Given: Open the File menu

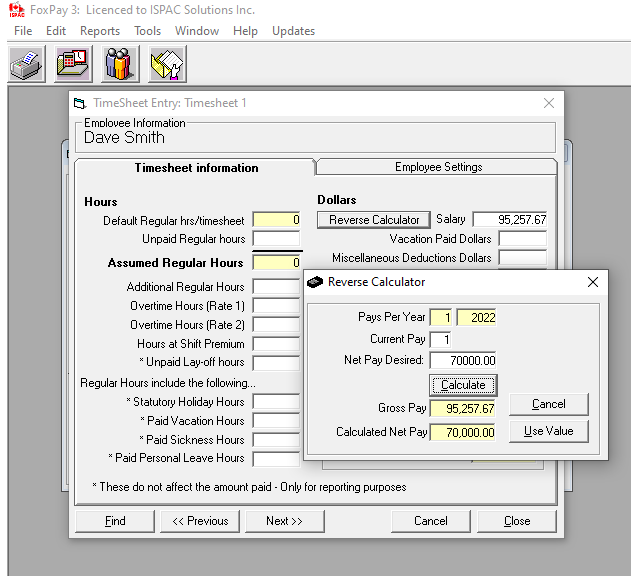Looking at the screenshot, I should point(23,31).
